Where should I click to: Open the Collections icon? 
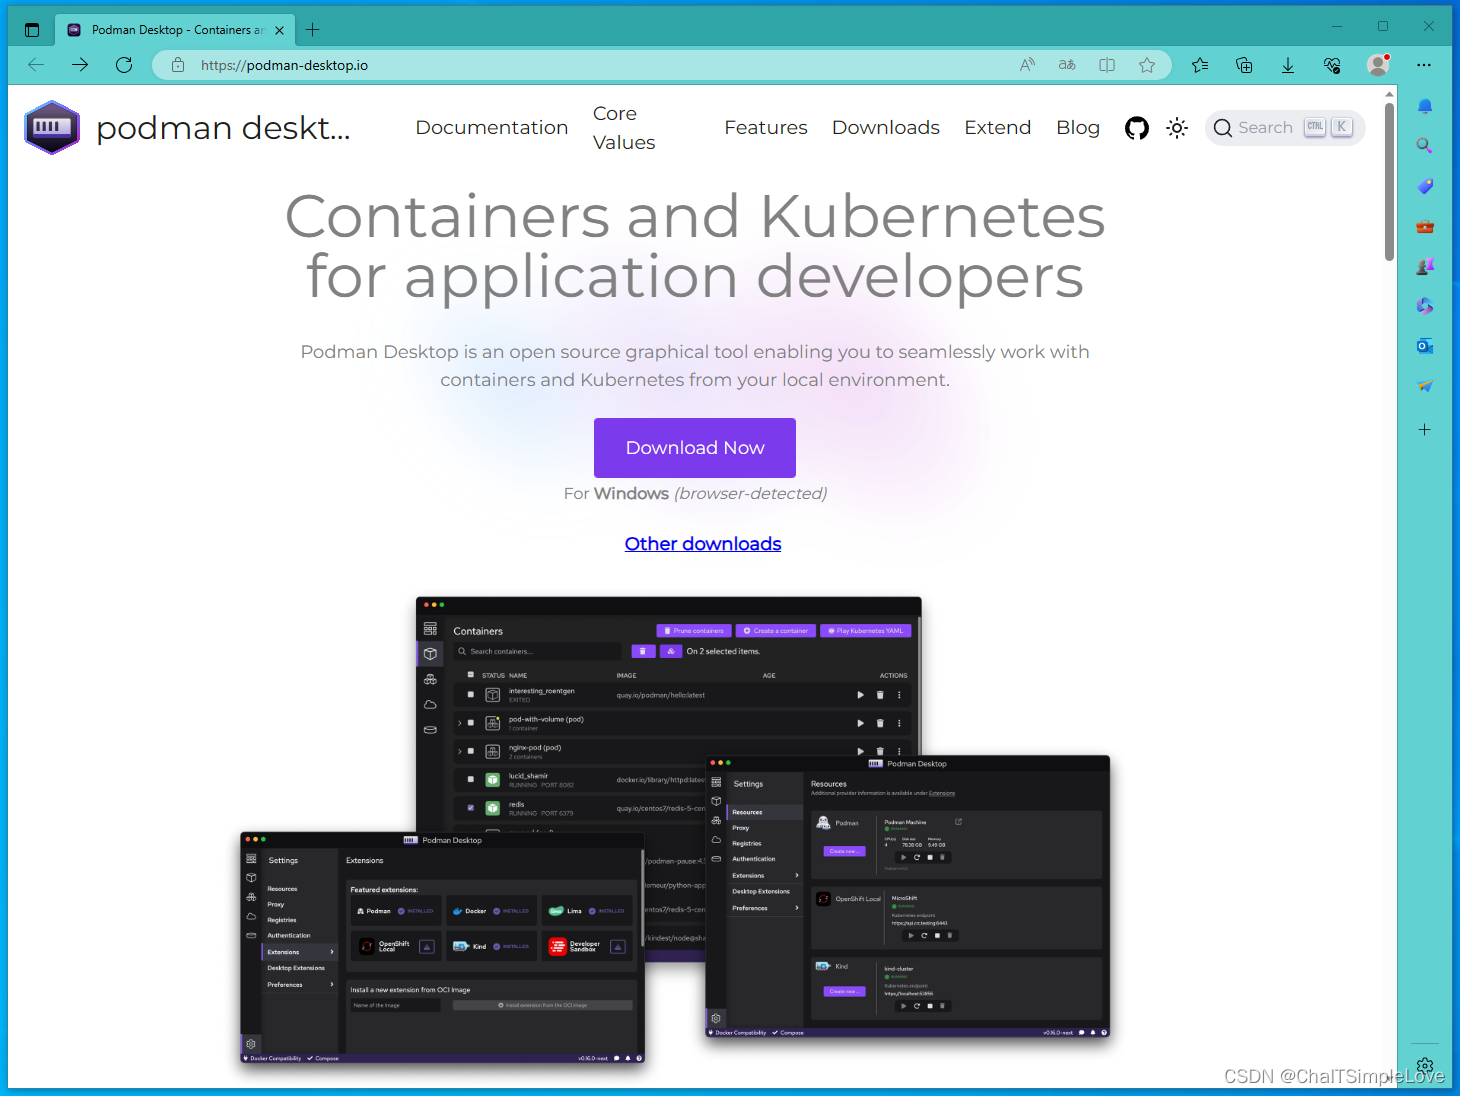coord(1244,65)
